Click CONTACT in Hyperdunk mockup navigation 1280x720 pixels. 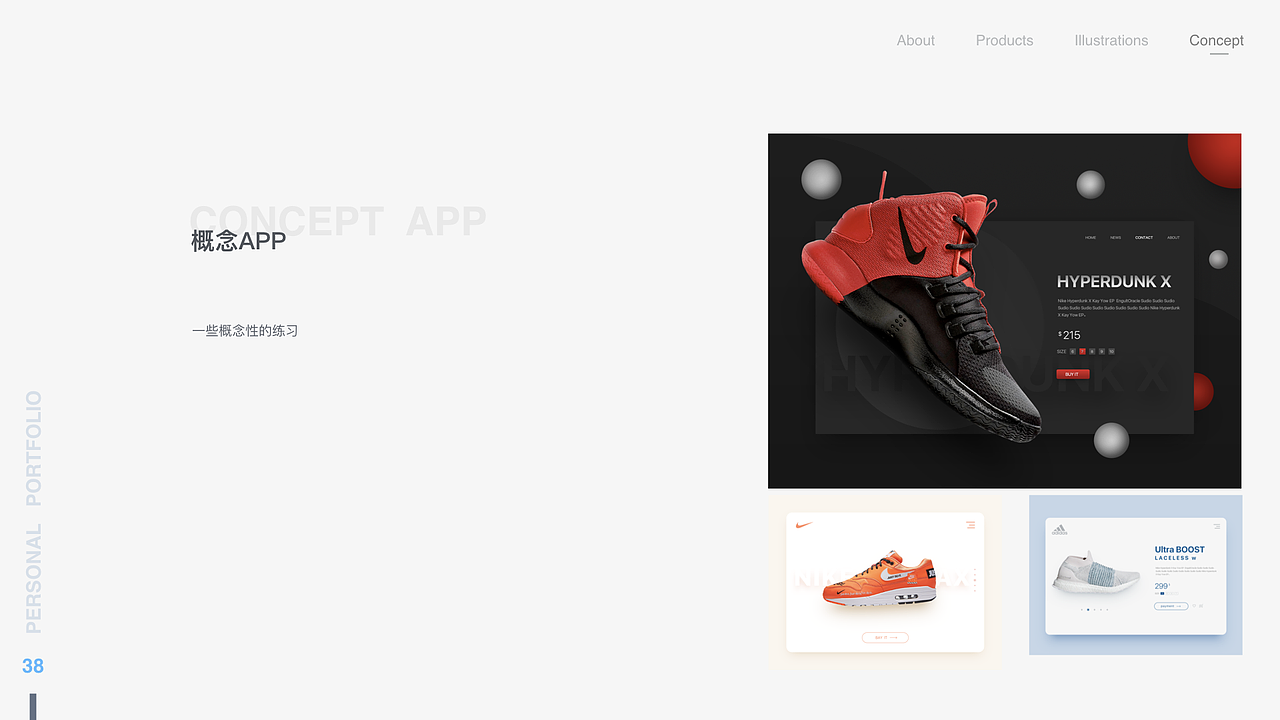[1144, 238]
